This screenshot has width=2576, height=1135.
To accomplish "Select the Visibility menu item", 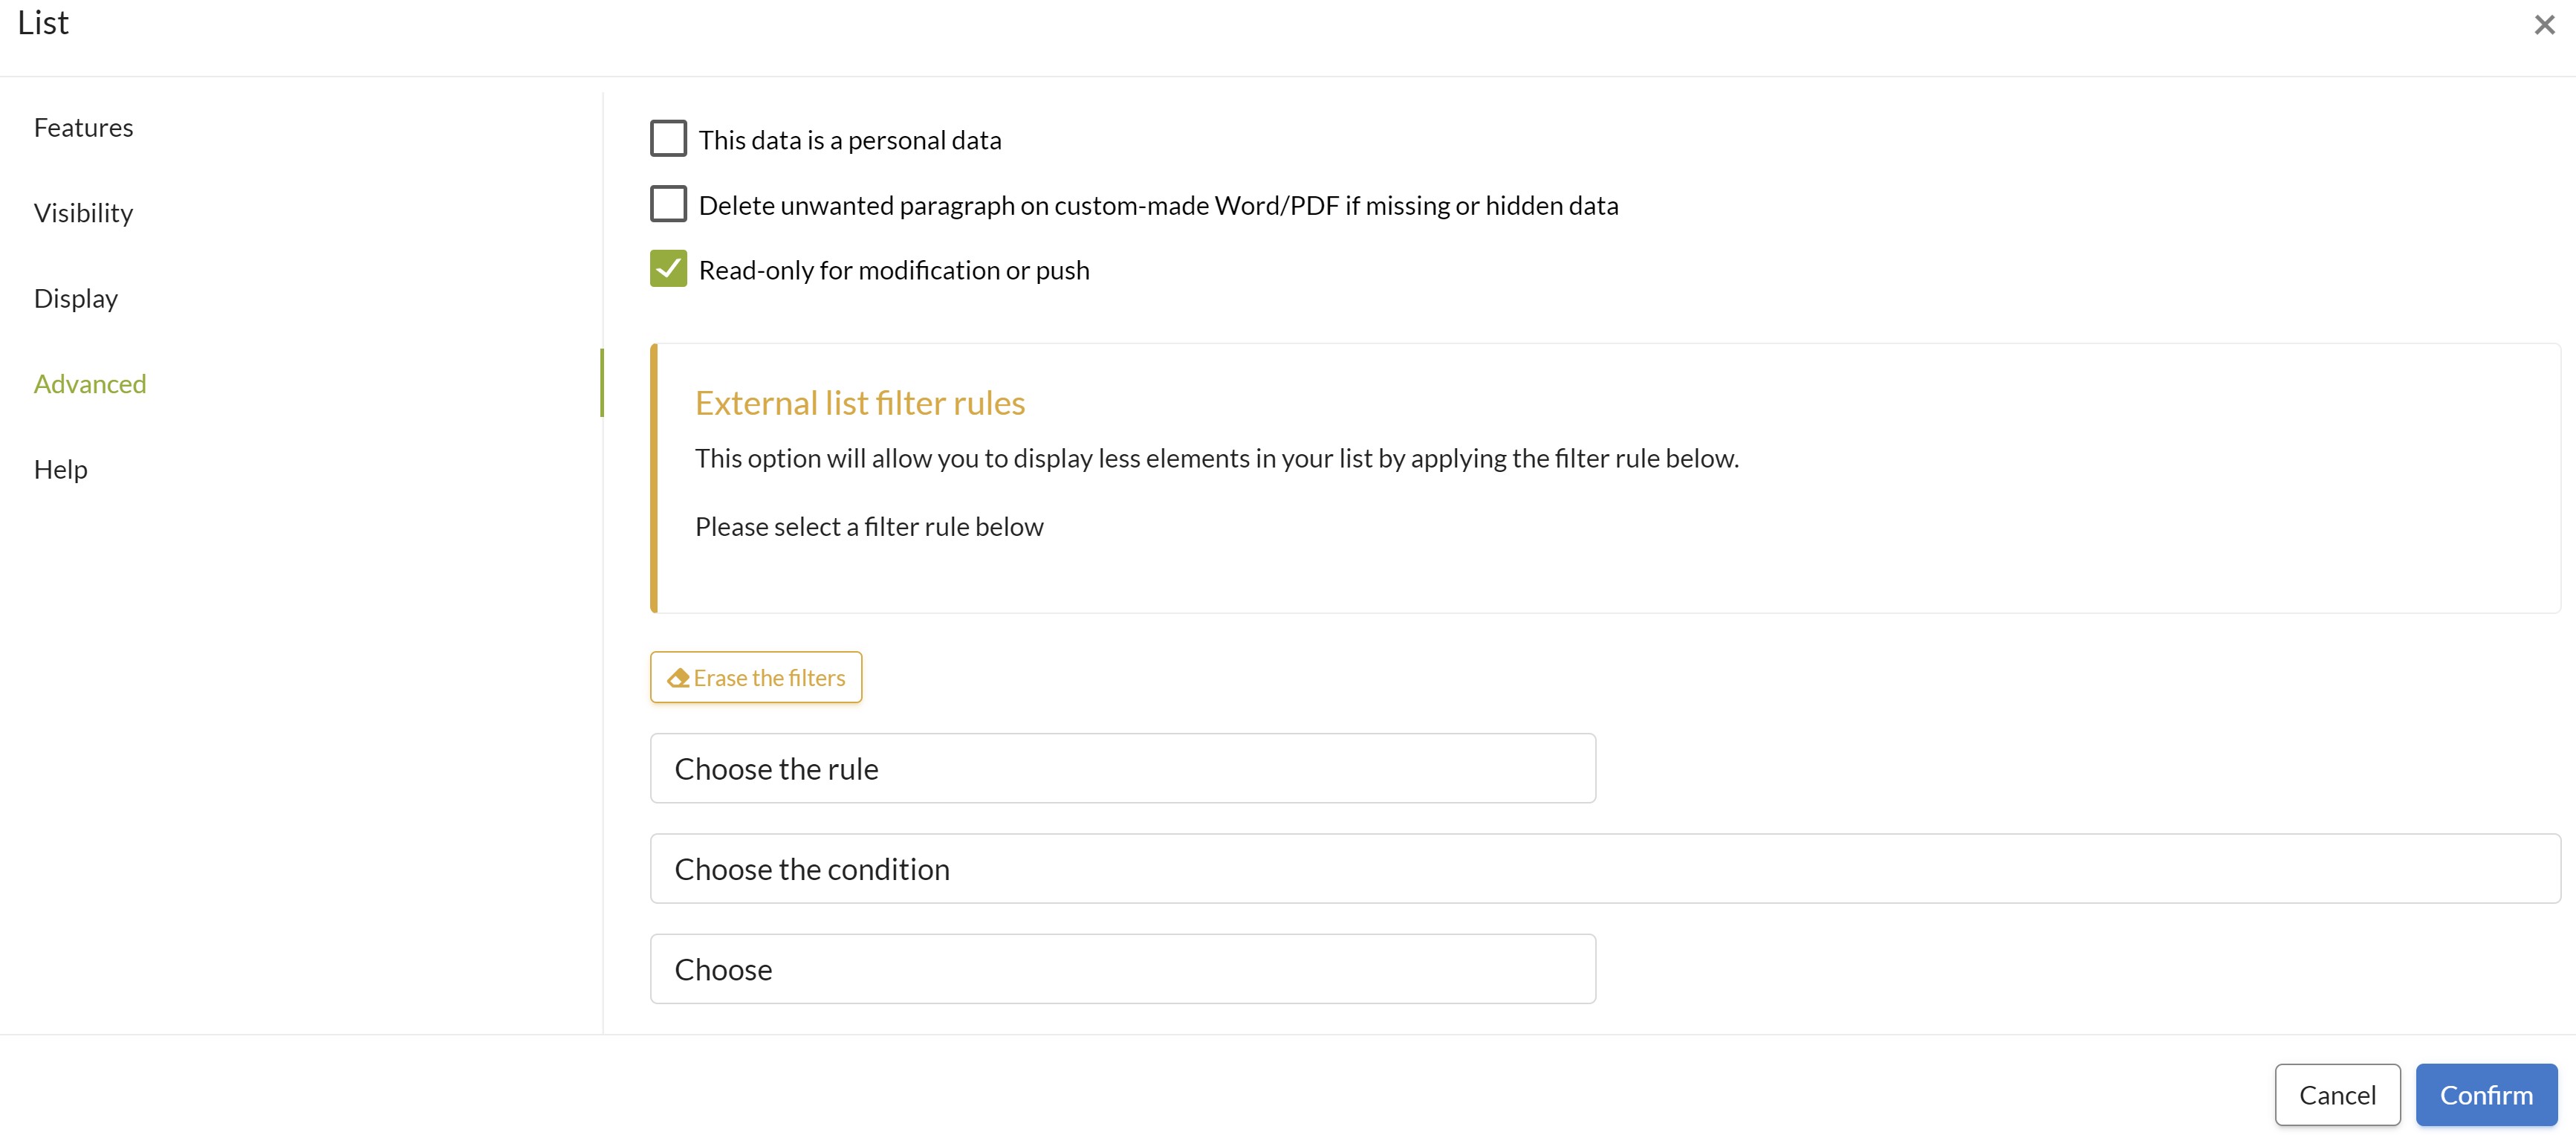I will pyautogui.click(x=82, y=212).
